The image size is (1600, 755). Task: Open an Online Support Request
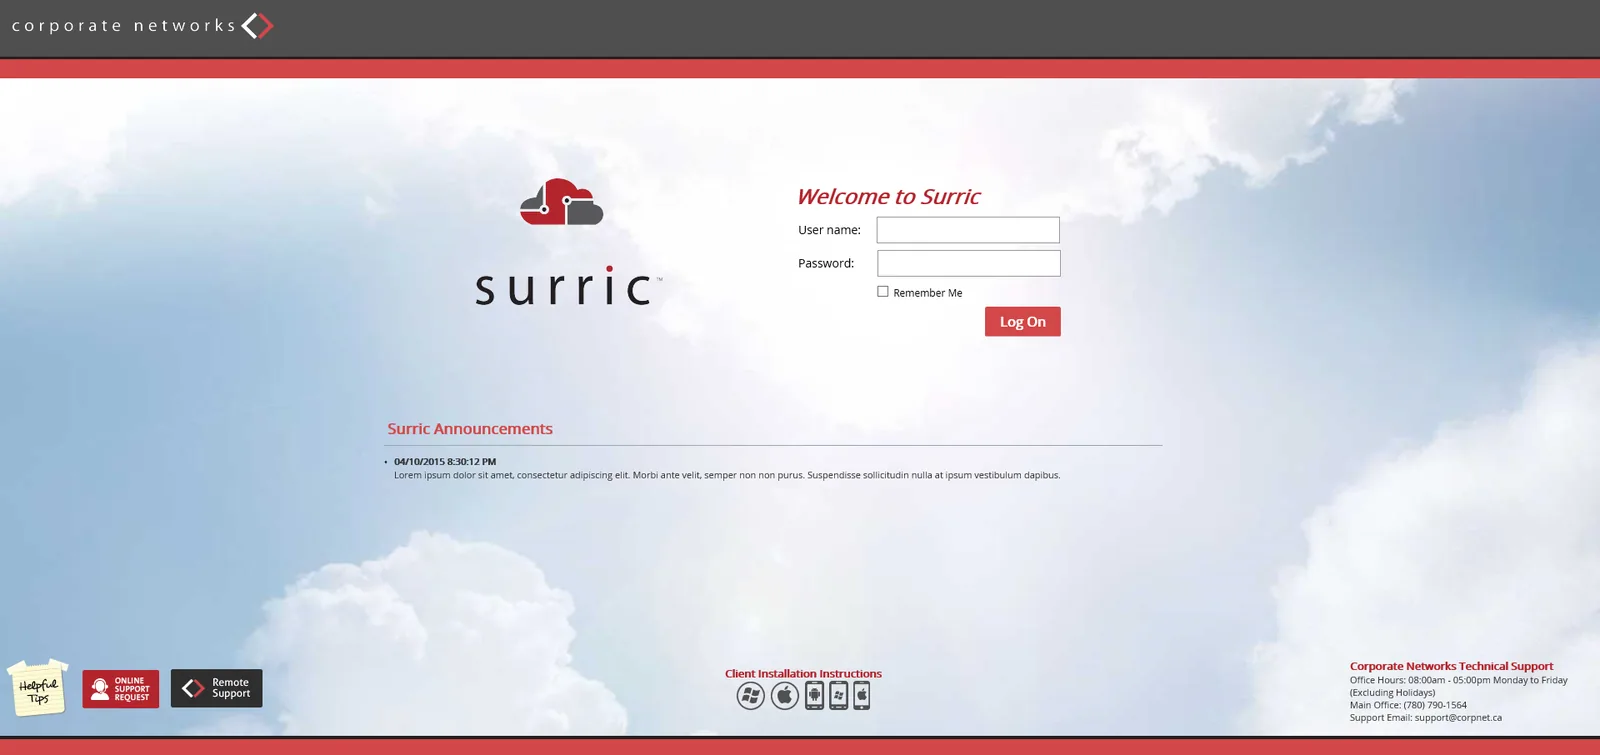pos(121,689)
